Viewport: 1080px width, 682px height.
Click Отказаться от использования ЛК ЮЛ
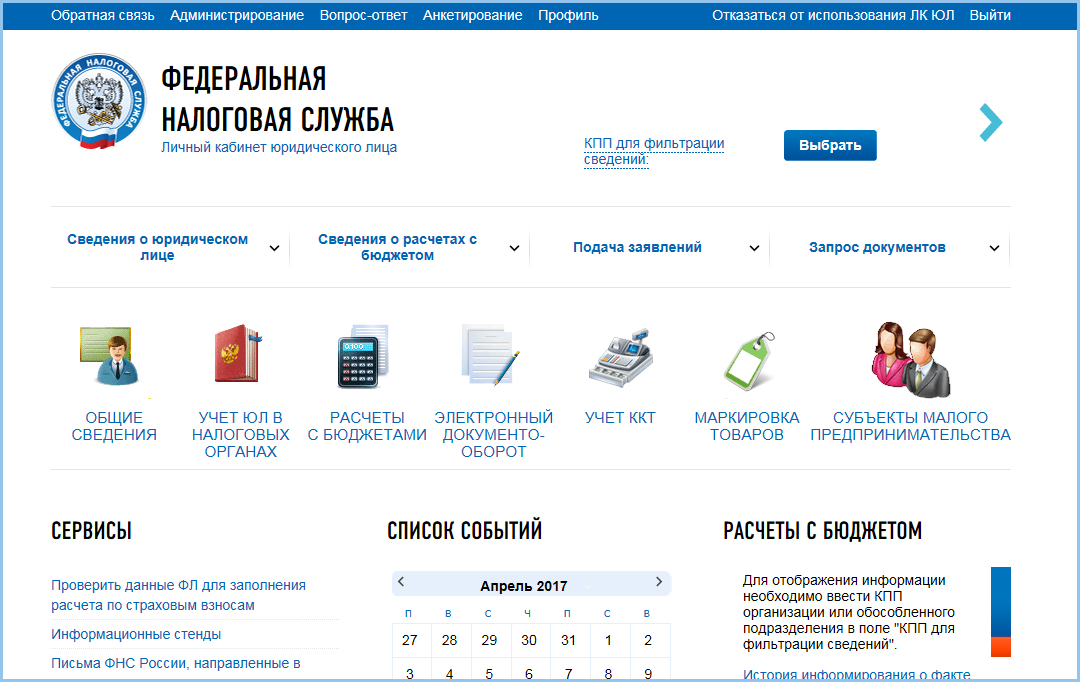[x=833, y=15]
